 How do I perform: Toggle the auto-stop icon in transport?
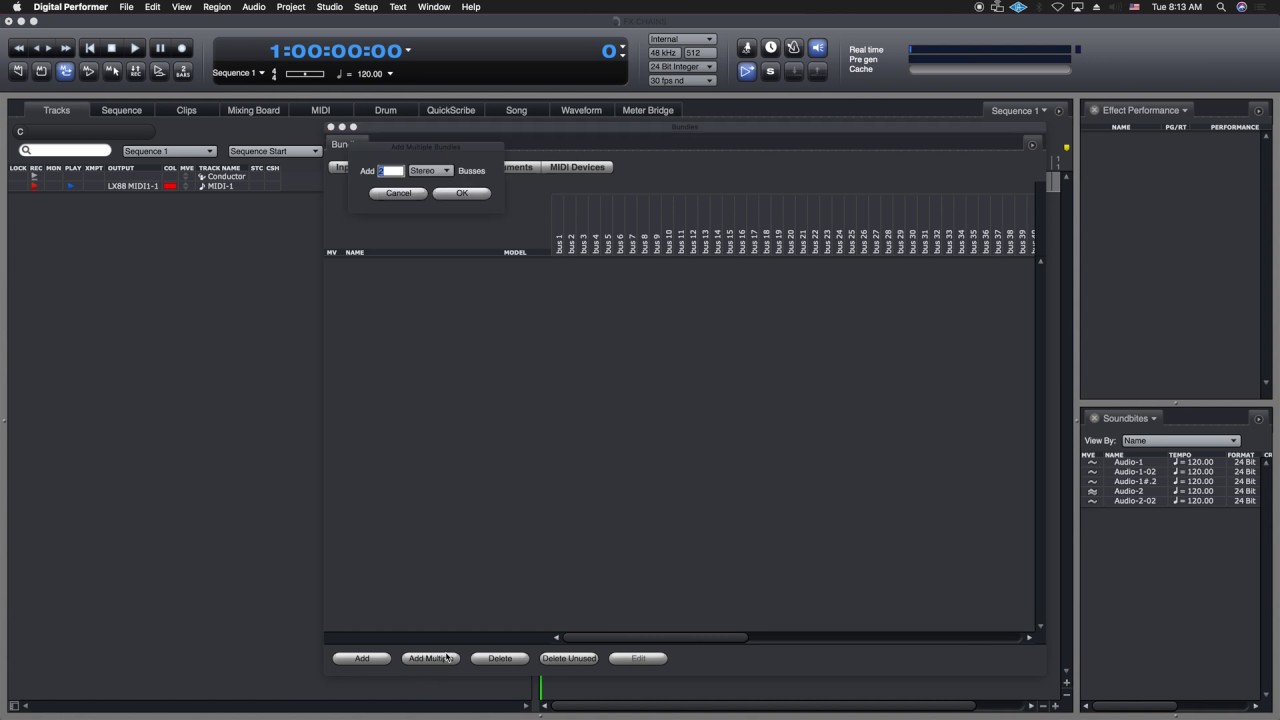pos(41,71)
